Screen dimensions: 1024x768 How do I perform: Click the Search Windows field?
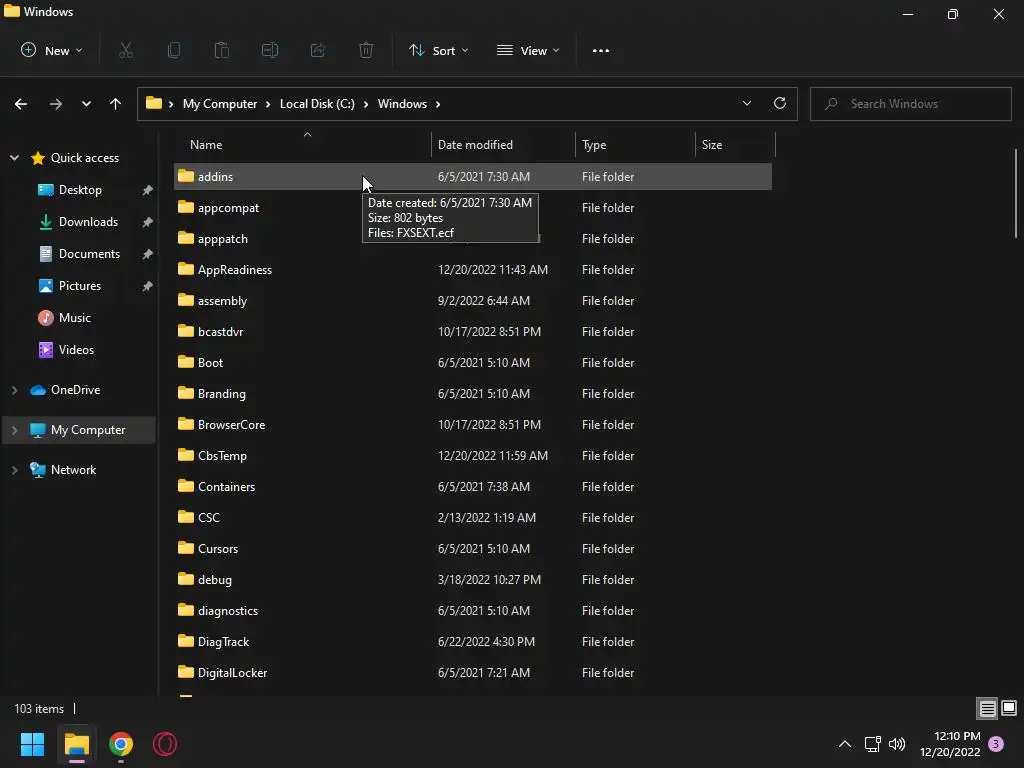point(910,104)
